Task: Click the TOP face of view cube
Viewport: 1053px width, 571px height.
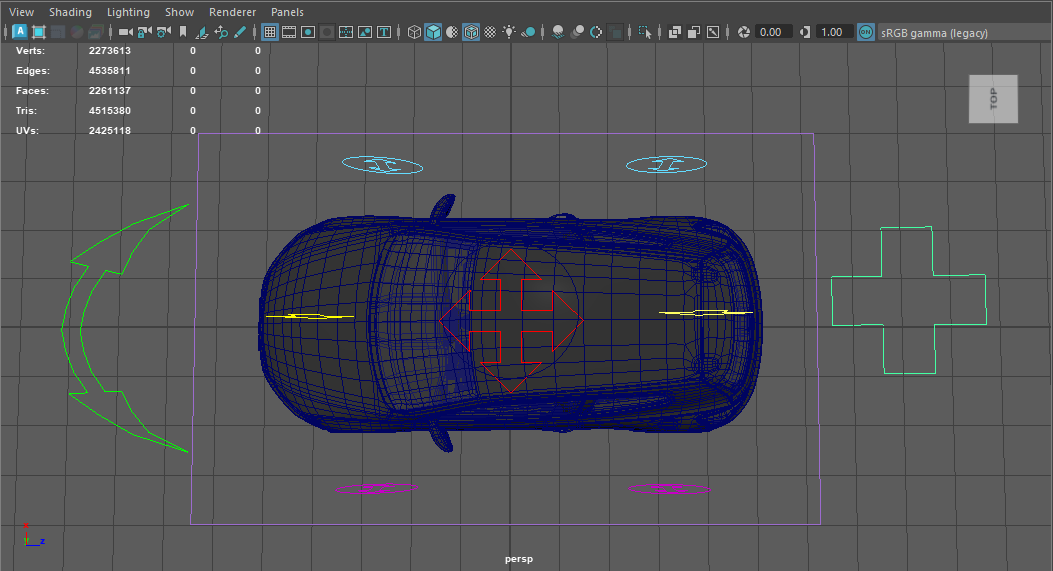Action: [x=993, y=99]
